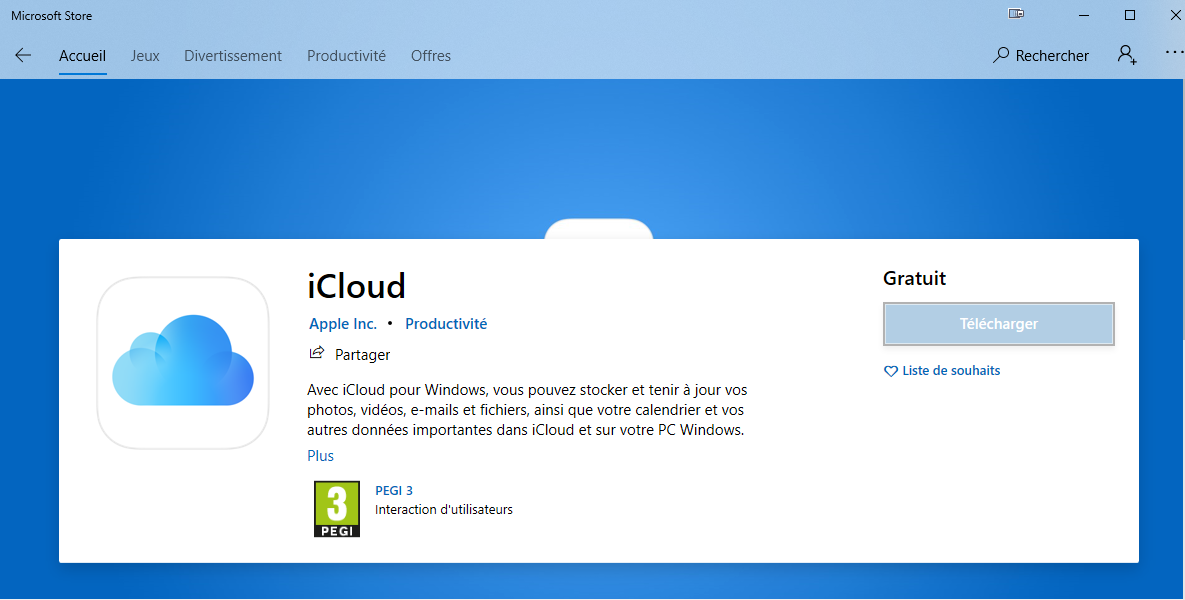This screenshot has height=600, width=1185.
Task: Click the Partager share icon
Action: point(317,353)
